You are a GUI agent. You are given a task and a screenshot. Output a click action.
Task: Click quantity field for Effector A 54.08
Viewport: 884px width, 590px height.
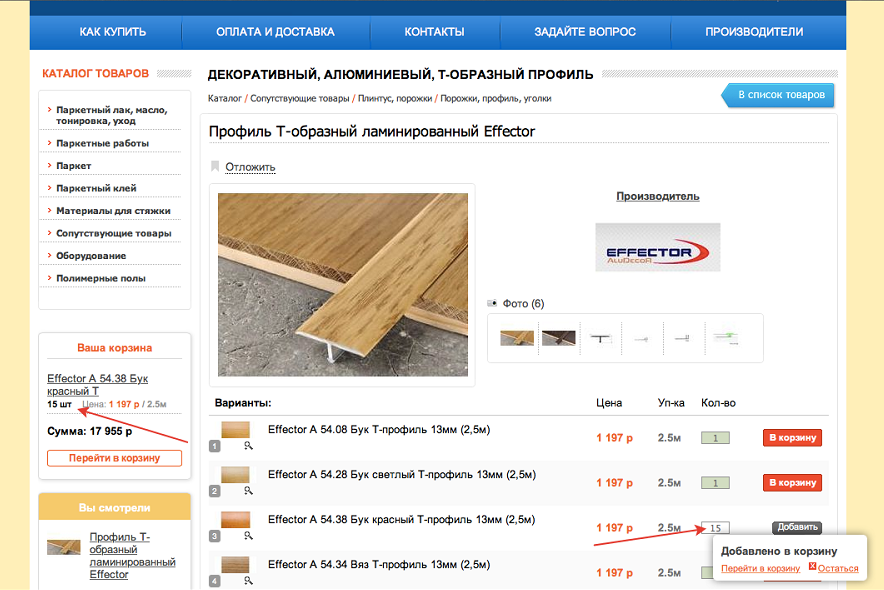pyautogui.click(x=715, y=438)
